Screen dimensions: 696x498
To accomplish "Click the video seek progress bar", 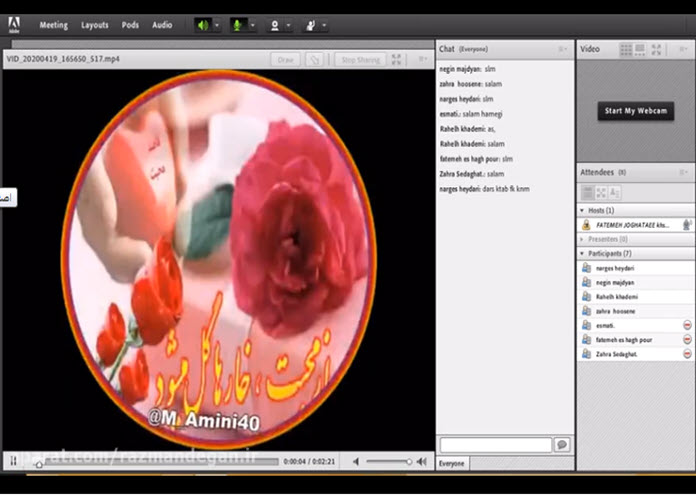I will 157,462.
